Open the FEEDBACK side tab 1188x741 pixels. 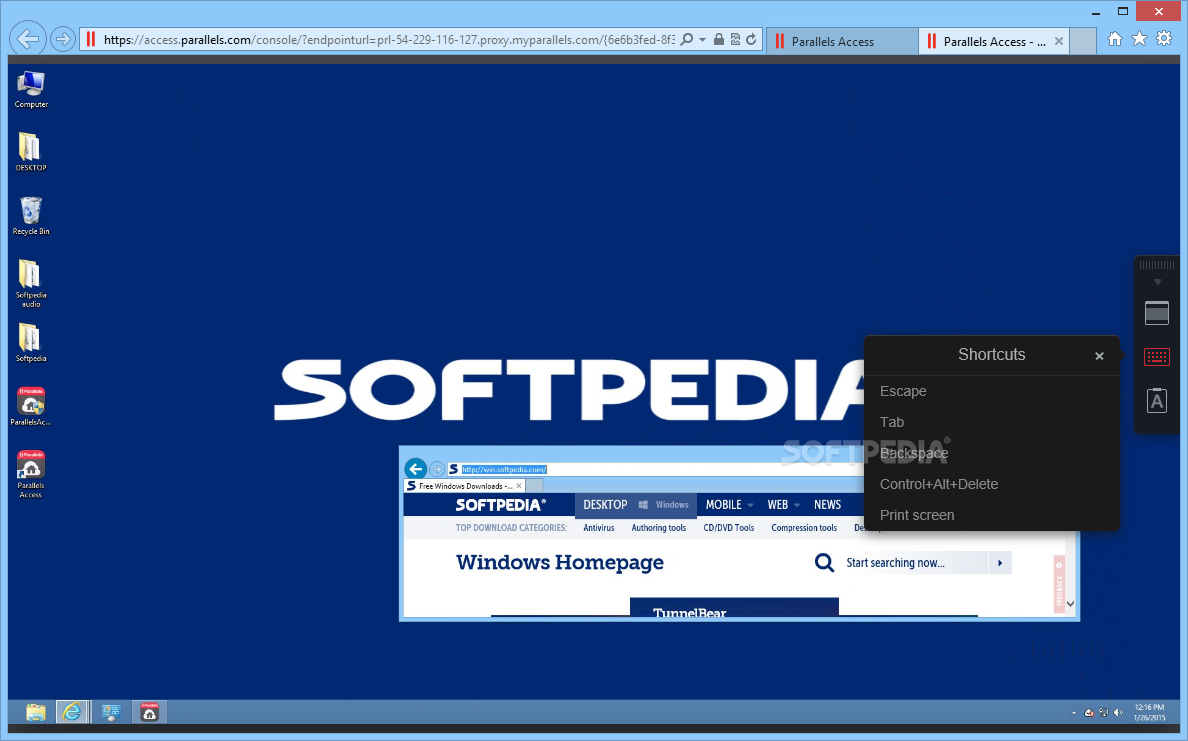tap(1058, 583)
